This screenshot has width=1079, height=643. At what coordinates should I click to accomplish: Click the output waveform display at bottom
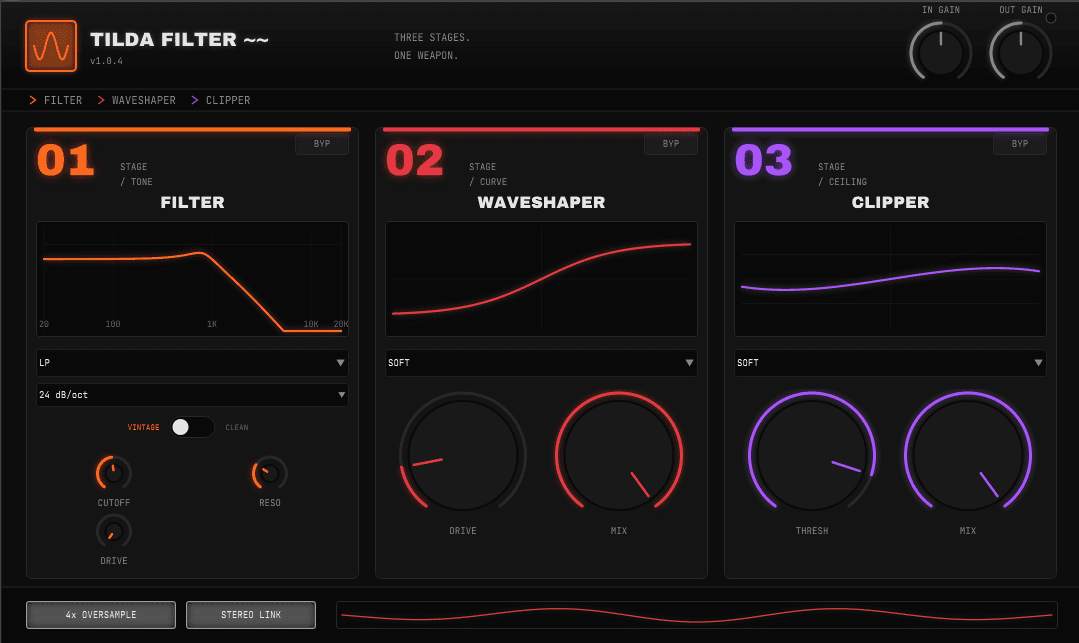click(696, 615)
